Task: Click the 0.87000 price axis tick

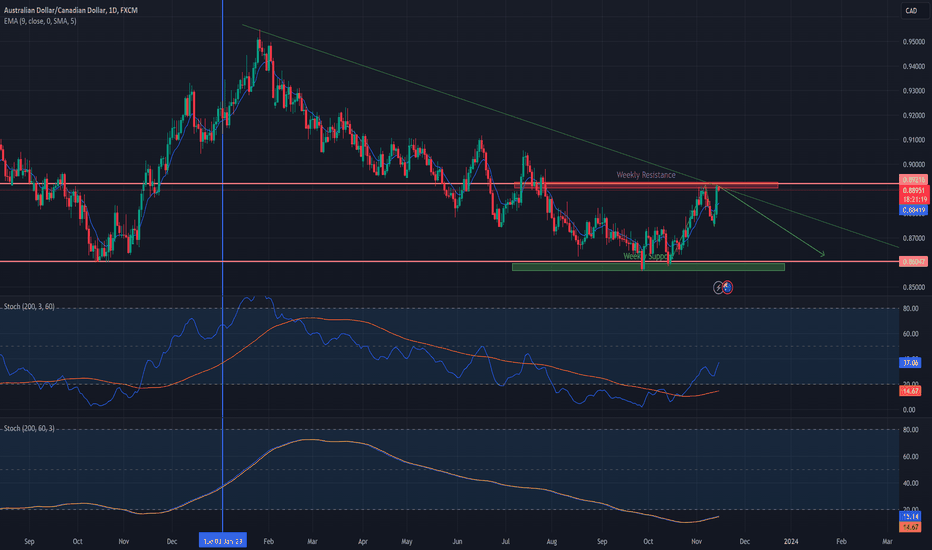Action: point(914,238)
